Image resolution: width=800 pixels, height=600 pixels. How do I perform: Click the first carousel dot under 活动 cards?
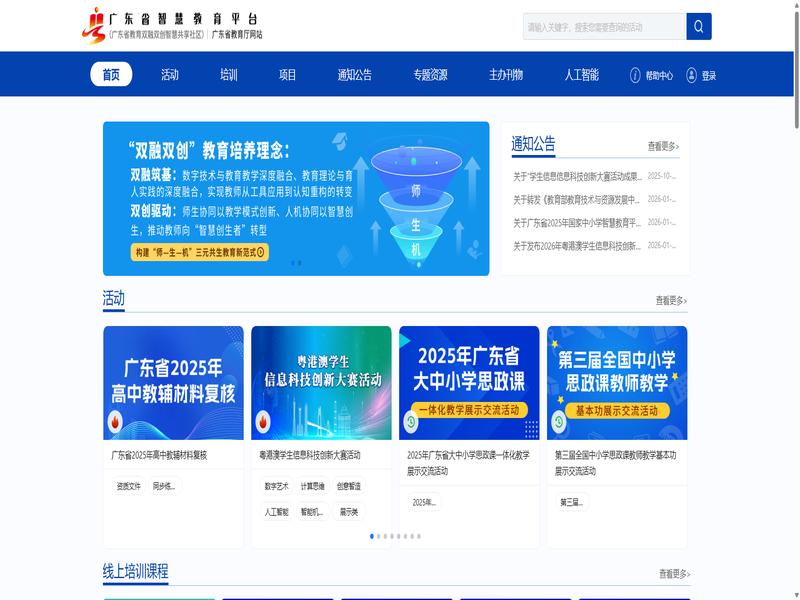[x=372, y=536]
